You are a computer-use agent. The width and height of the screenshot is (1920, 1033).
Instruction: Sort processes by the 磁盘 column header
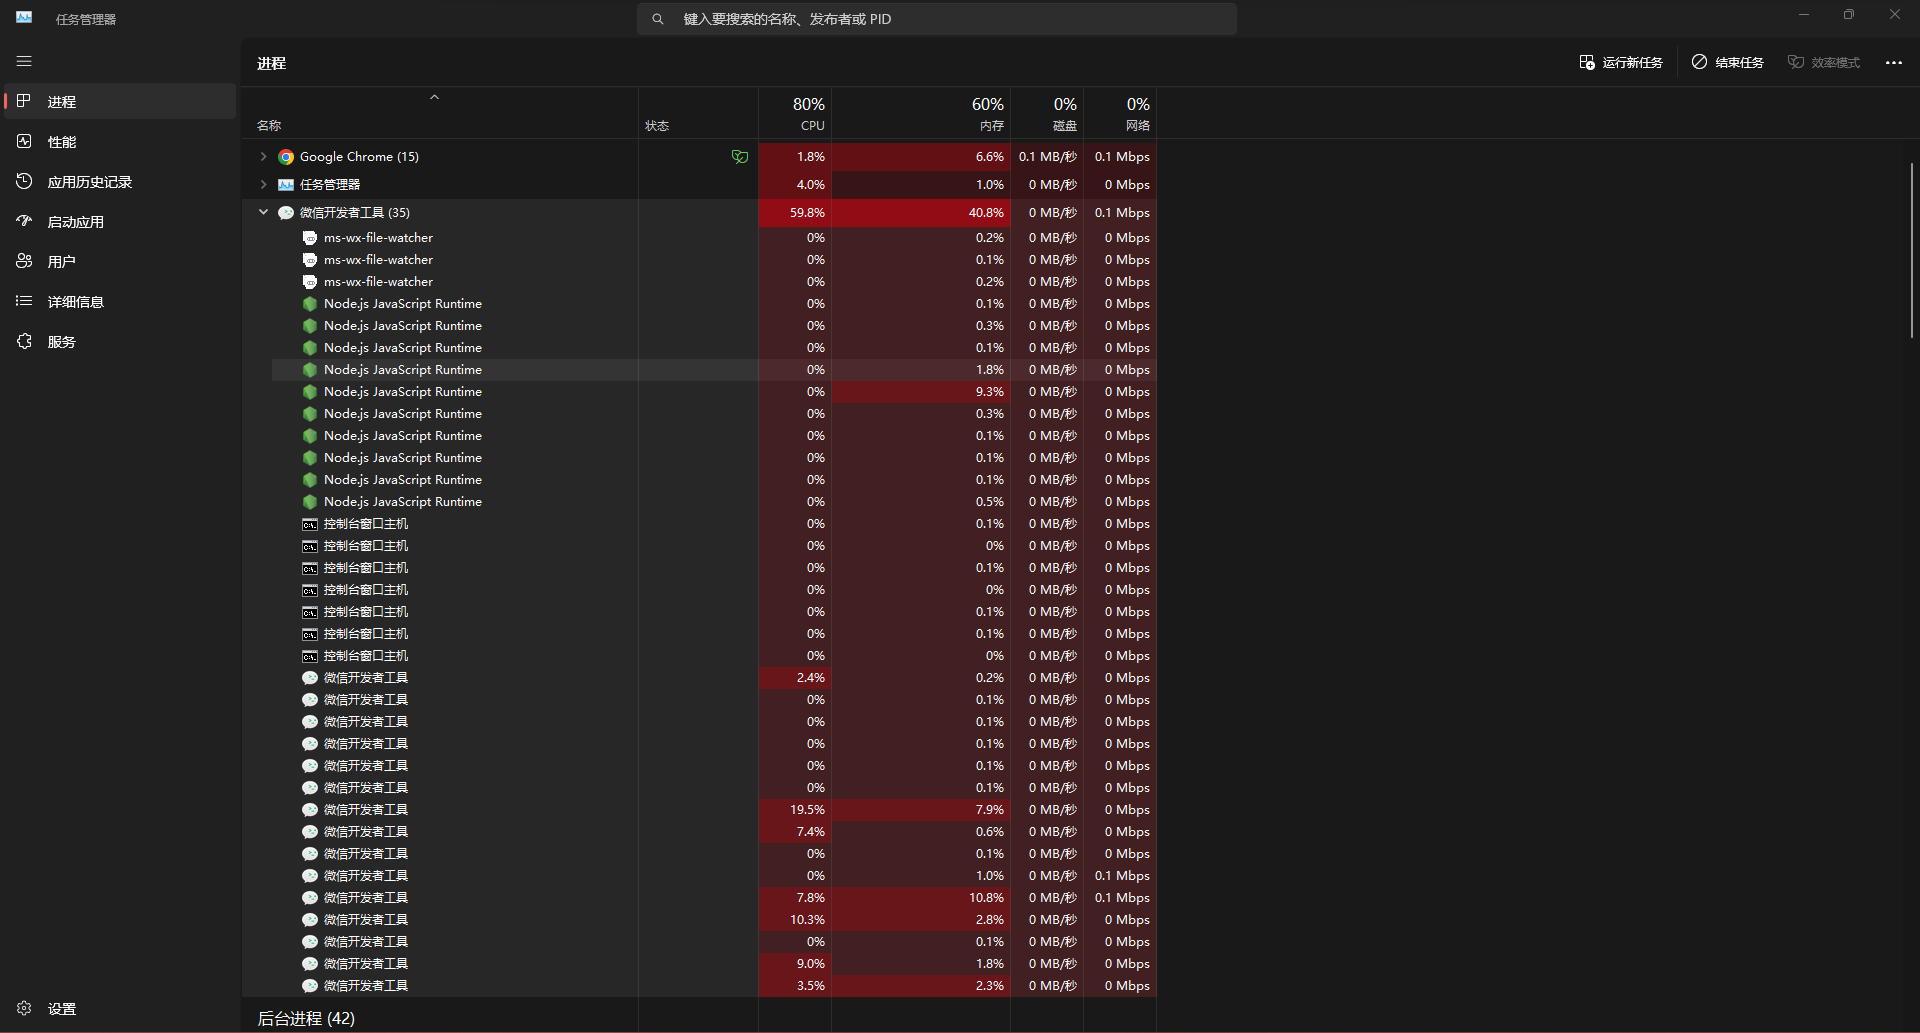pyautogui.click(x=1047, y=113)
